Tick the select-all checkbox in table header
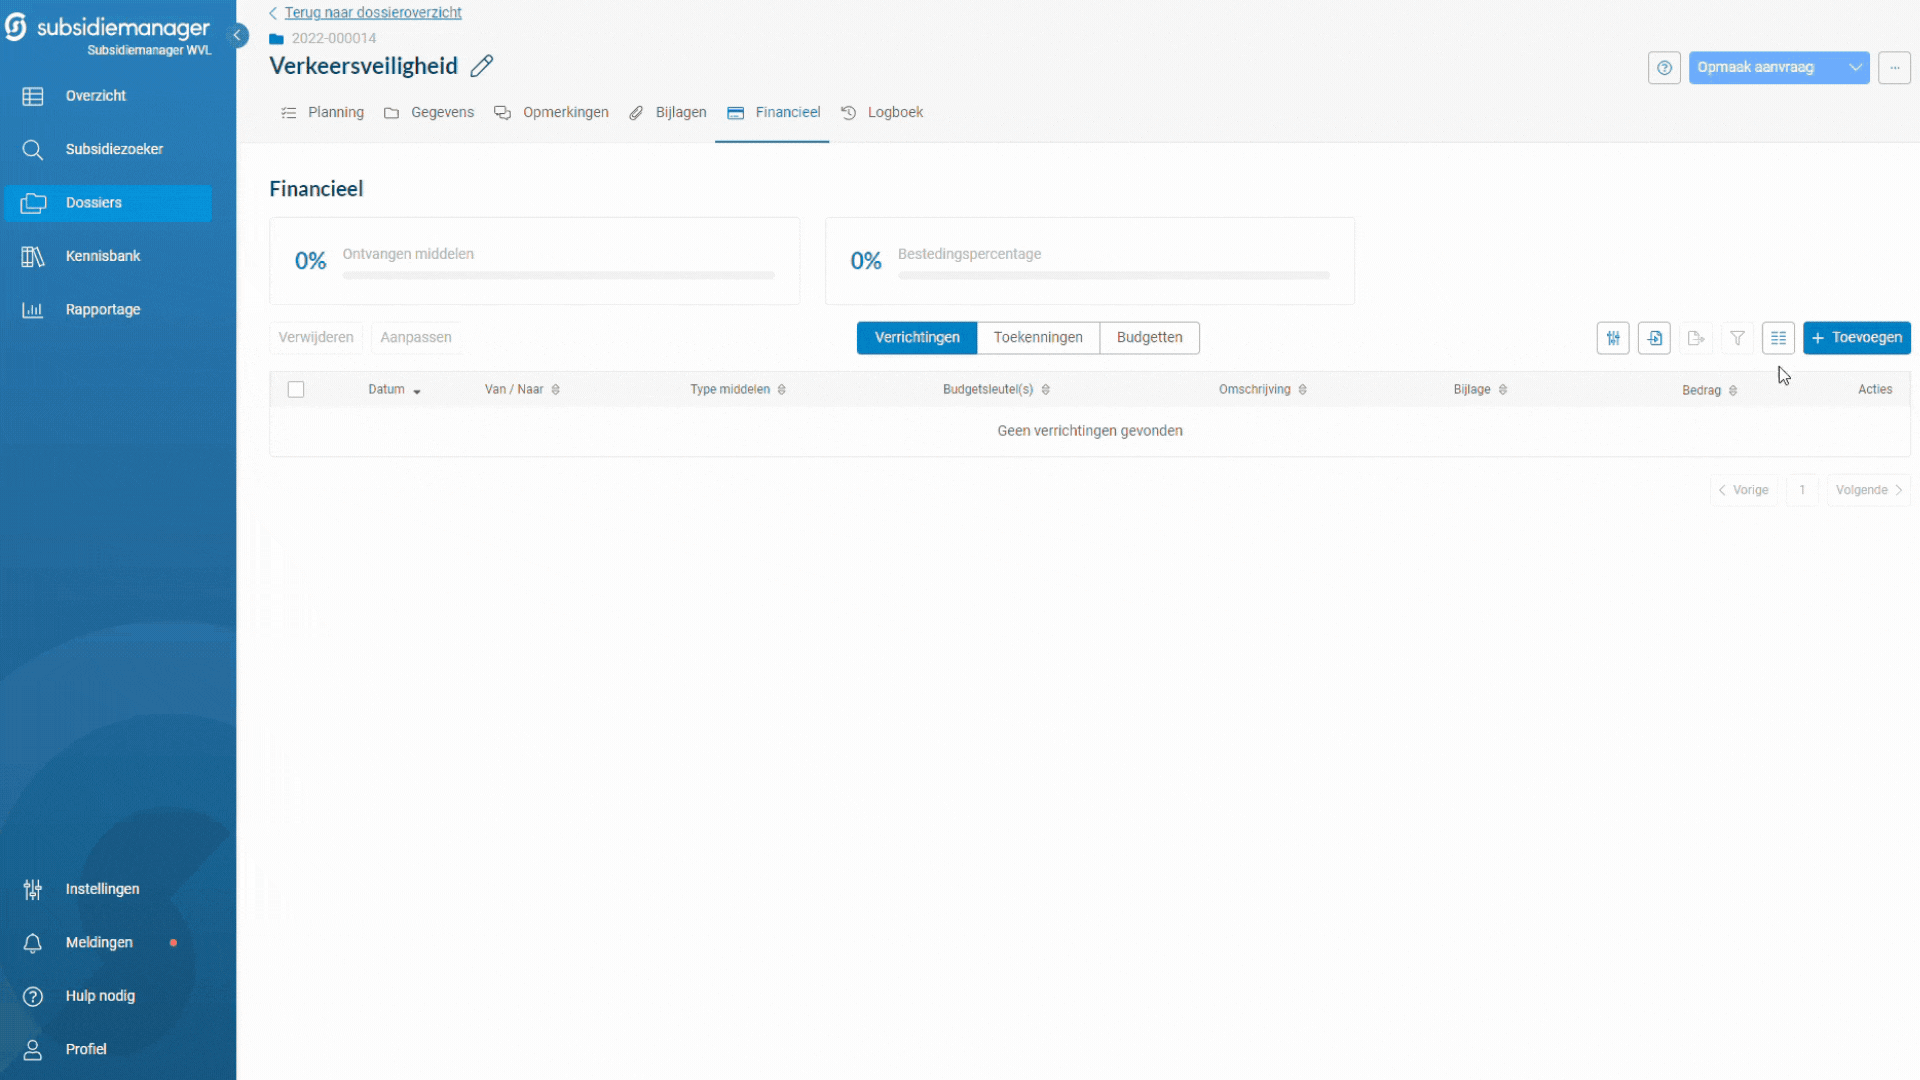 (296, 389)
